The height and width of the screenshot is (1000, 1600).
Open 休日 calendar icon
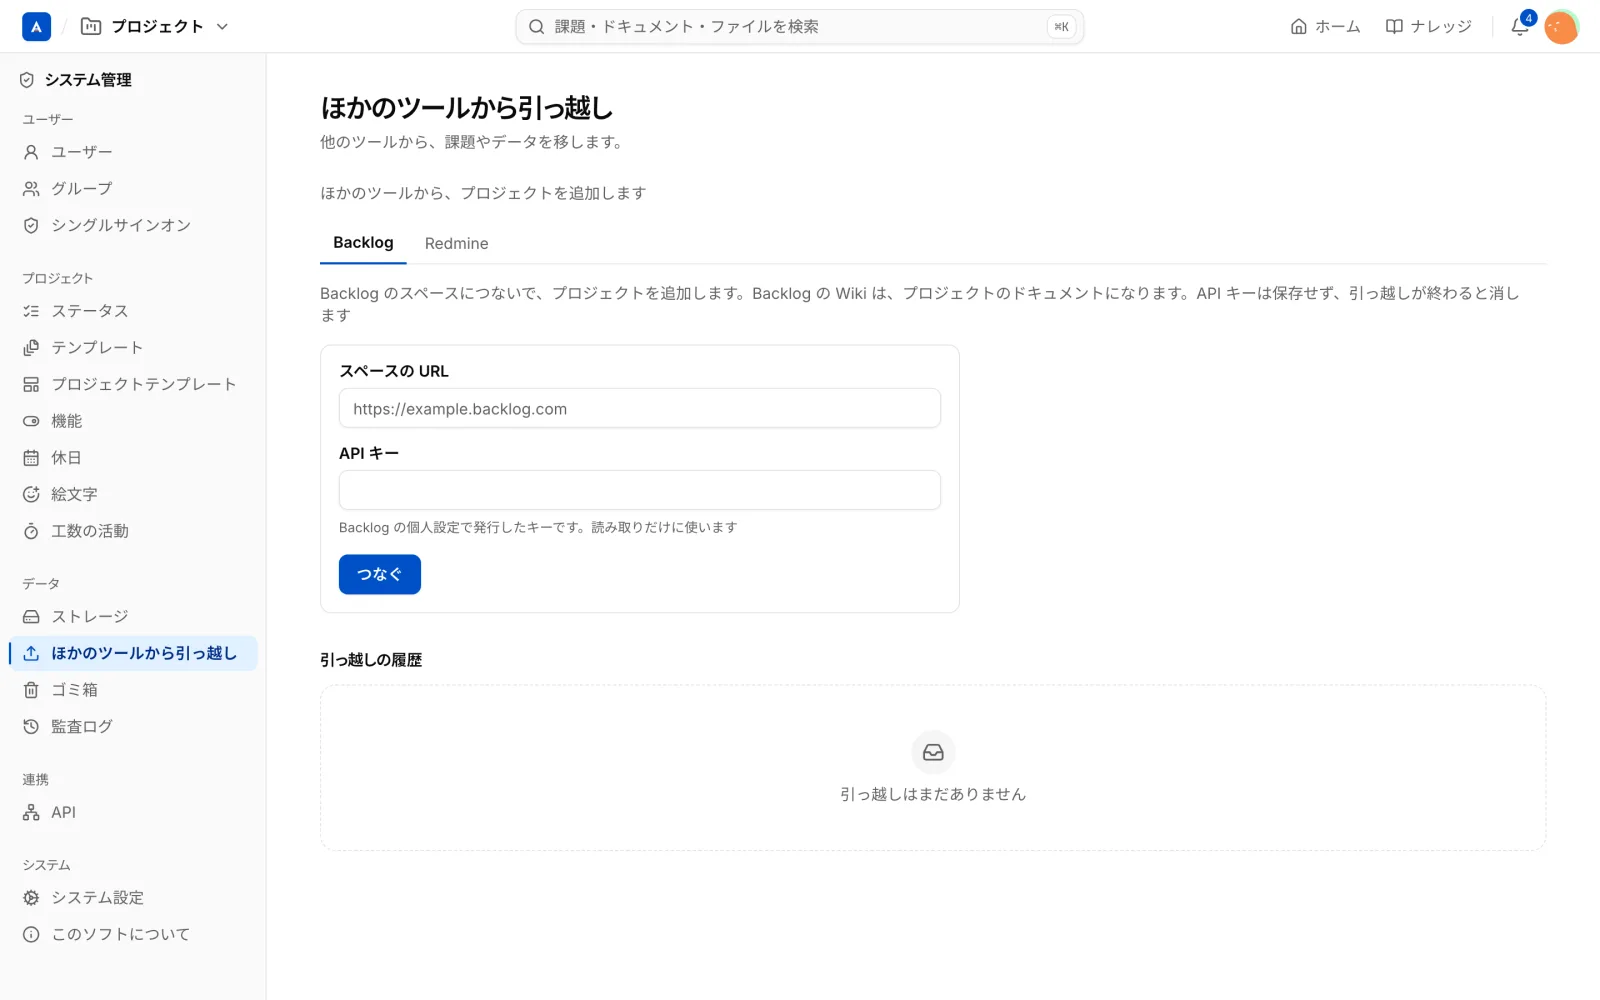pos(31,458)
